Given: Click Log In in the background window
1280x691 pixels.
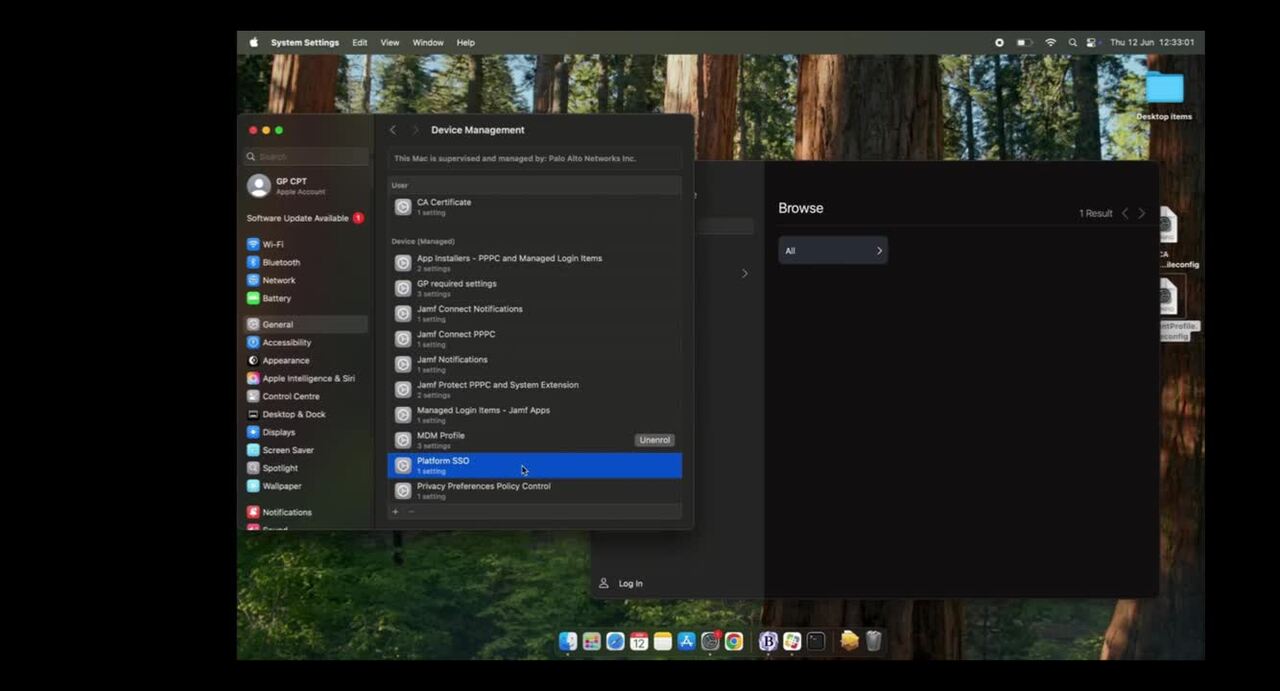Looking at the screenshot, I should click(630, 584).
